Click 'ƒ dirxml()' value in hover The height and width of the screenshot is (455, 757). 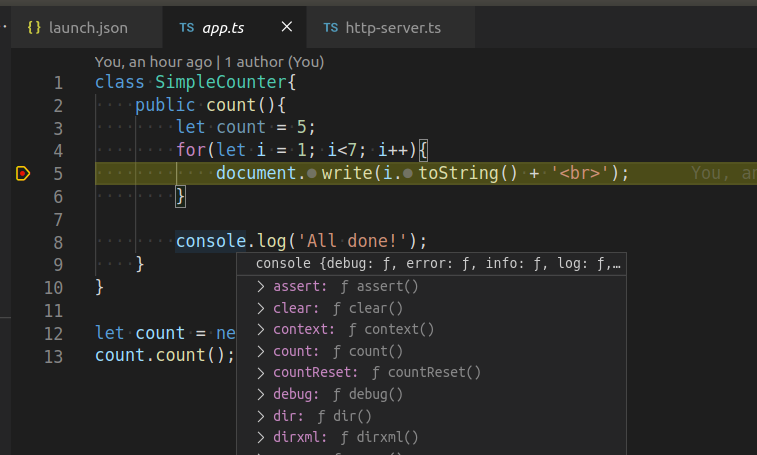(x=379, y=437)
